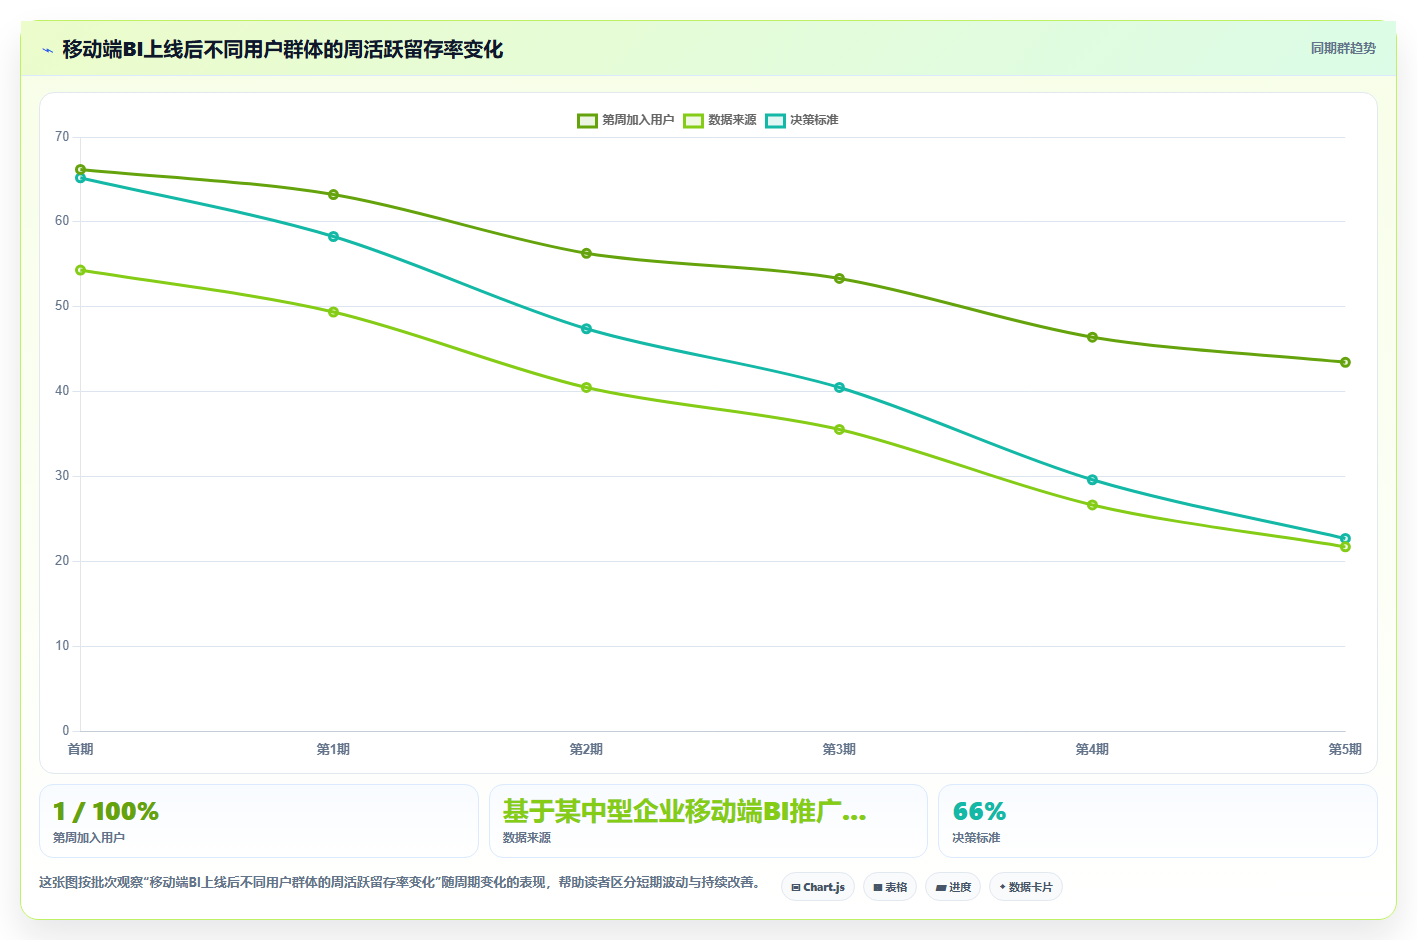Toggle the 决策标准 legend swatch
Viewport: 1417px width, 940px height.
(776, 120)
